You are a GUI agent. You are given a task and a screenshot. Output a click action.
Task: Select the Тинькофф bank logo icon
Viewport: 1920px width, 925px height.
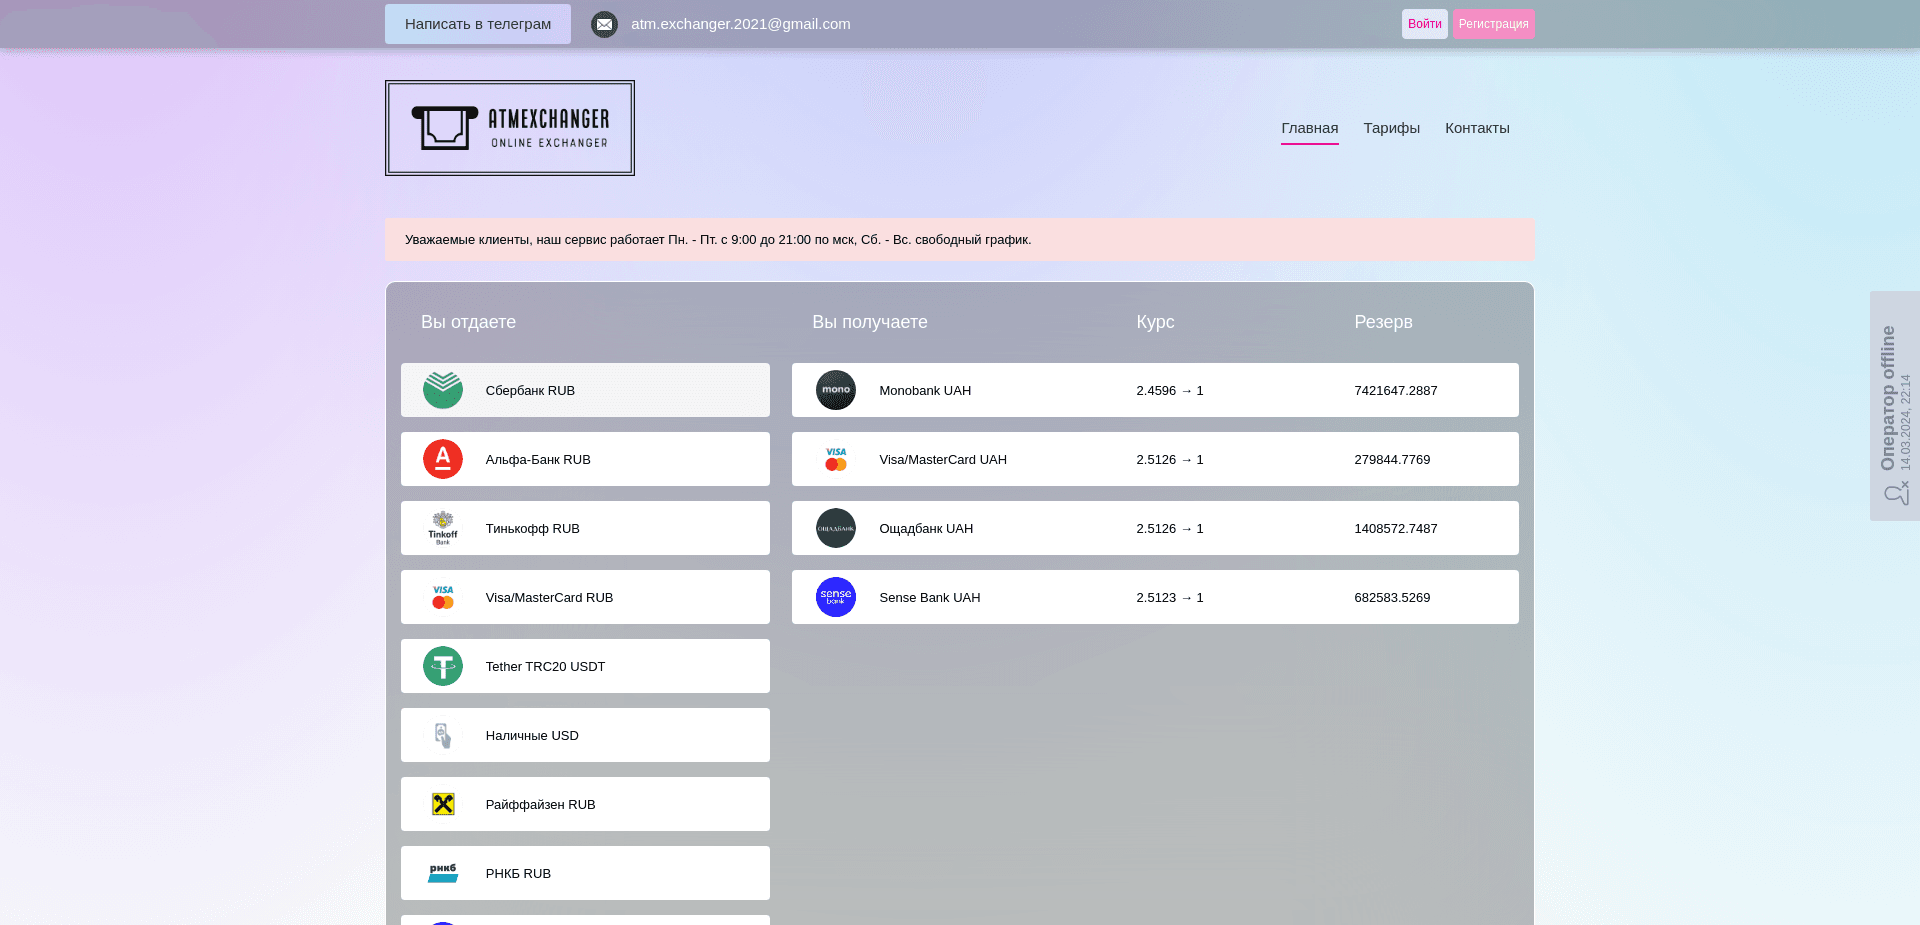click(x=442, y=528)
